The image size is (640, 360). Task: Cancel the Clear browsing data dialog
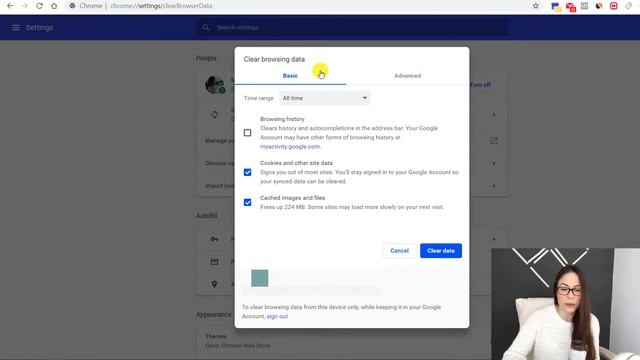[x=399, y=251]
